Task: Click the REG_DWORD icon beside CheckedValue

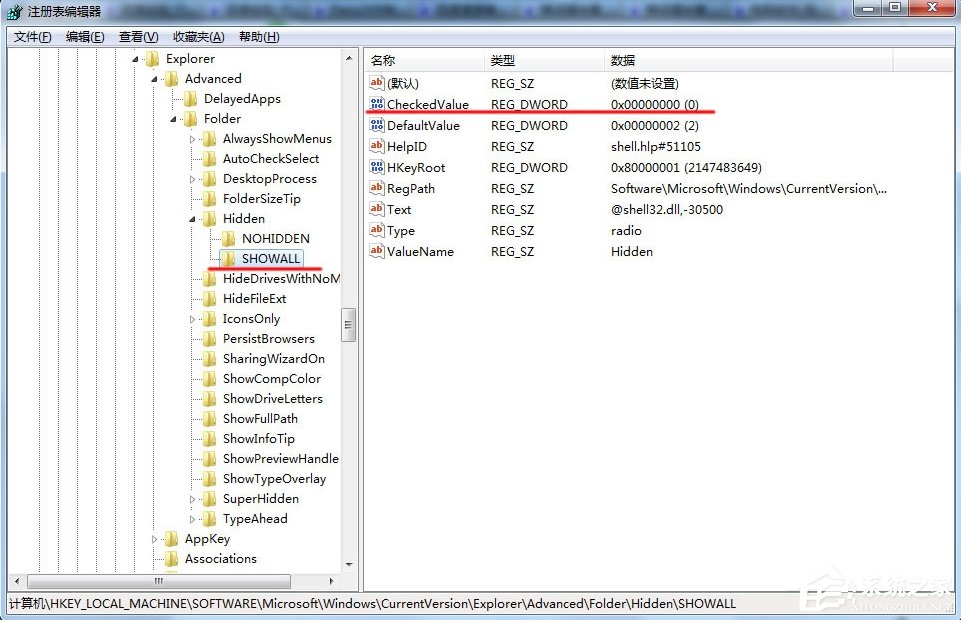Action: tap(378, 104)
